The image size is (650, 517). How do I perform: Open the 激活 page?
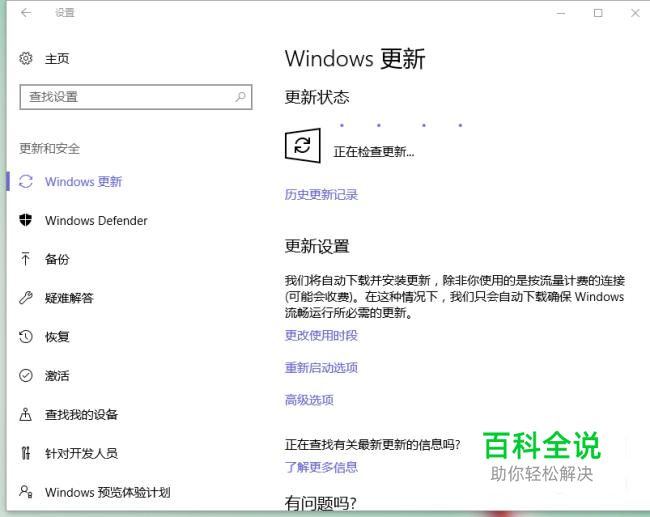(57, 376)
